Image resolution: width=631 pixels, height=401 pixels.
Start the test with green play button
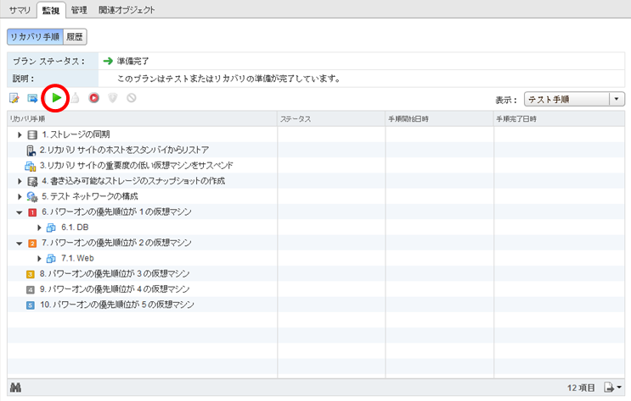tap(56, 97)
